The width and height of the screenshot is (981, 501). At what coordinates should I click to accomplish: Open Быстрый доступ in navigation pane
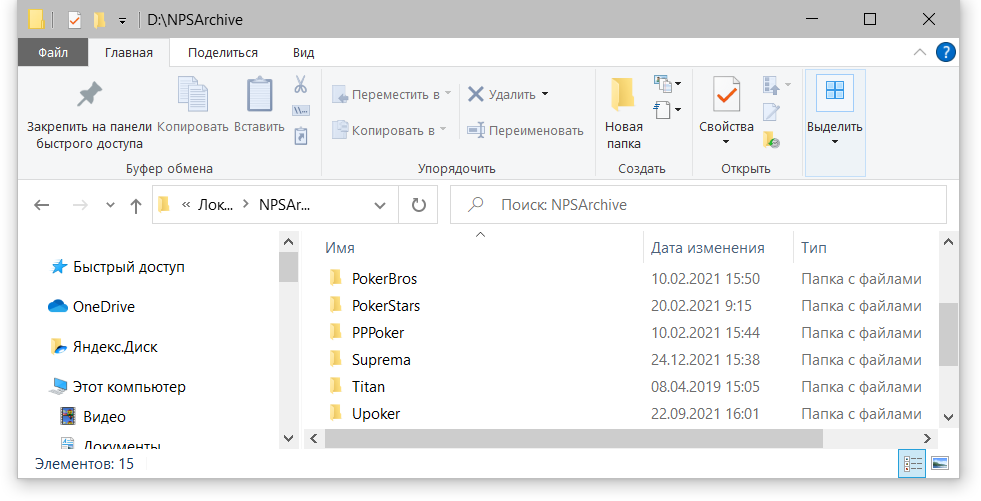[128, 267]
